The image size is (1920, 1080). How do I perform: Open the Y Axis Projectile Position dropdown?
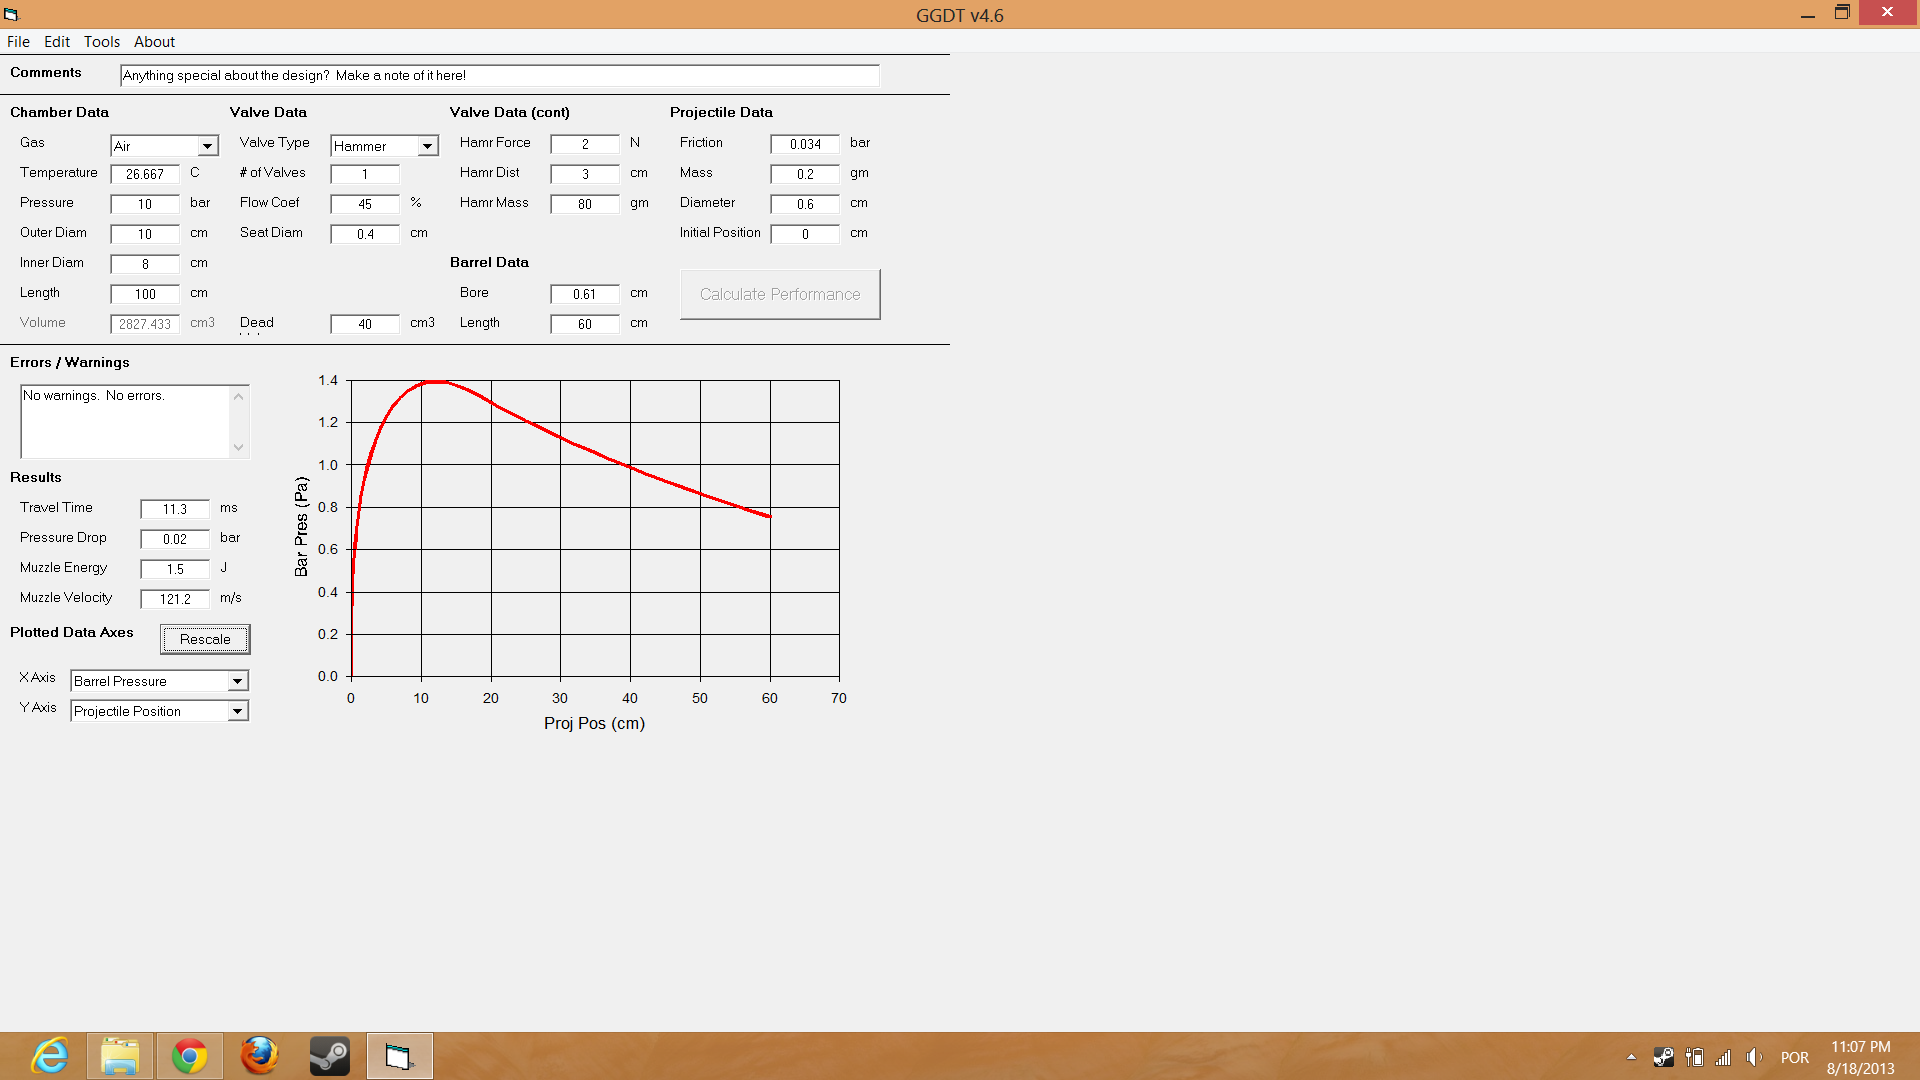pyautogui.click(x=237, y=711)
